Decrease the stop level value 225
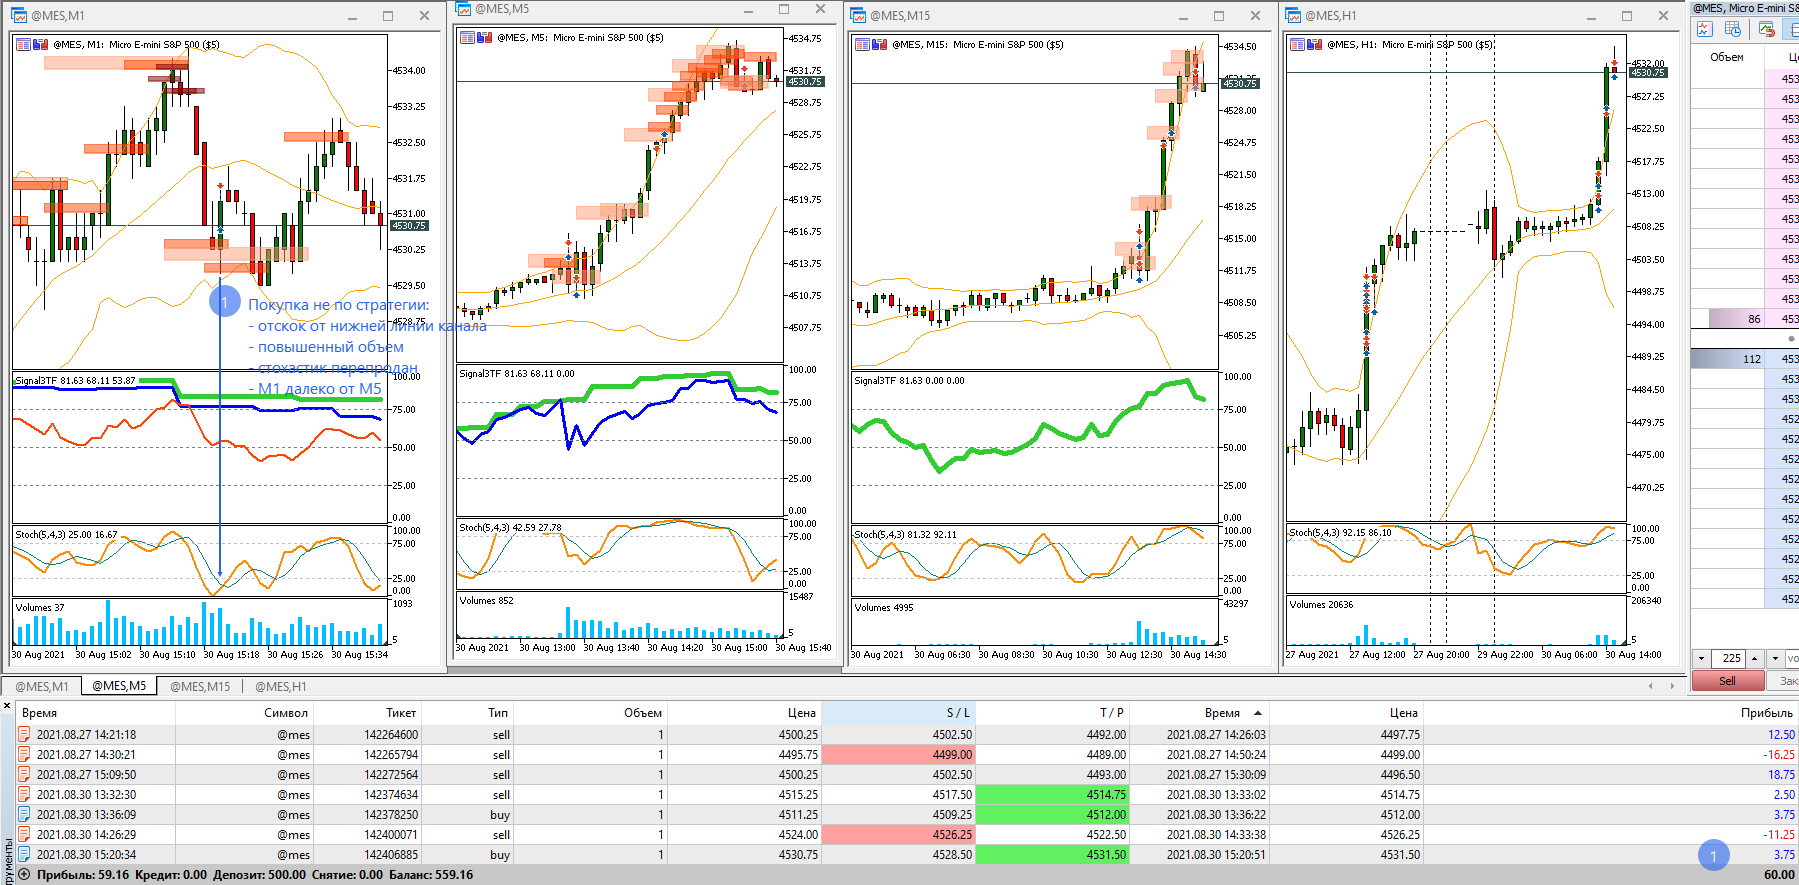This screenshot has height=885, width=1799. (1701, 658)
